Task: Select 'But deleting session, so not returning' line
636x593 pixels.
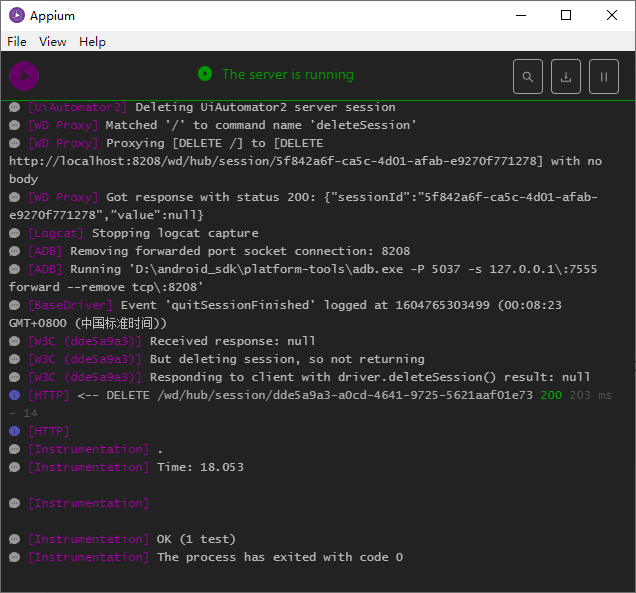Action: (217, 359)
